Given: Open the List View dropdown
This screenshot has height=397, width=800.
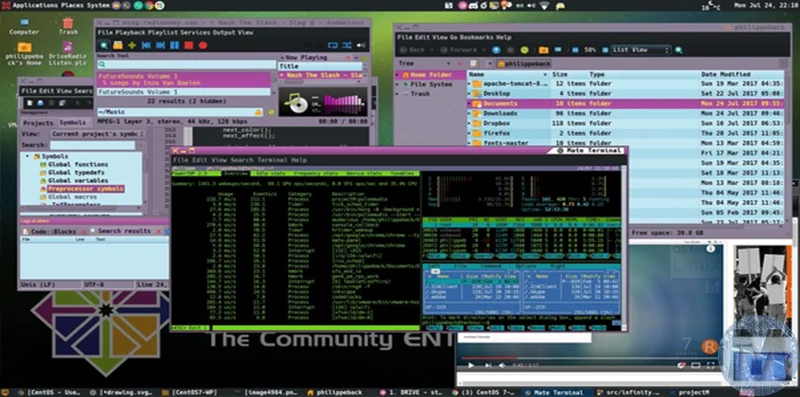Looking at the screenshot, I should point(640,50).
